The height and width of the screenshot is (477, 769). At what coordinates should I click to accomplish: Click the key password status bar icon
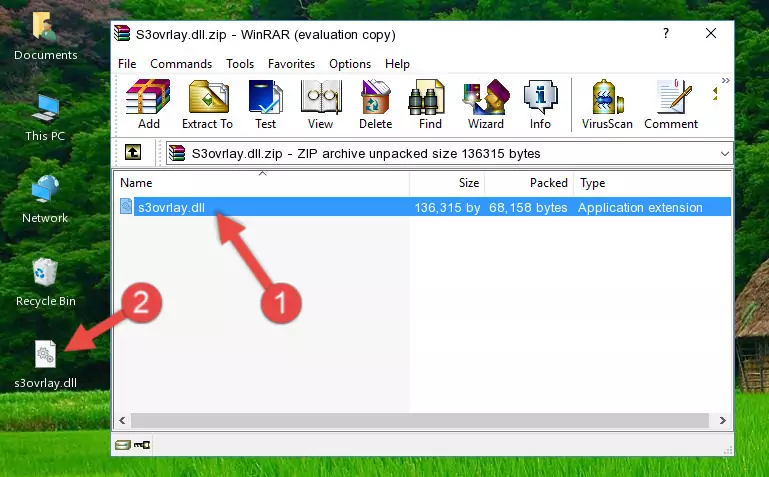tap(142, 445)
